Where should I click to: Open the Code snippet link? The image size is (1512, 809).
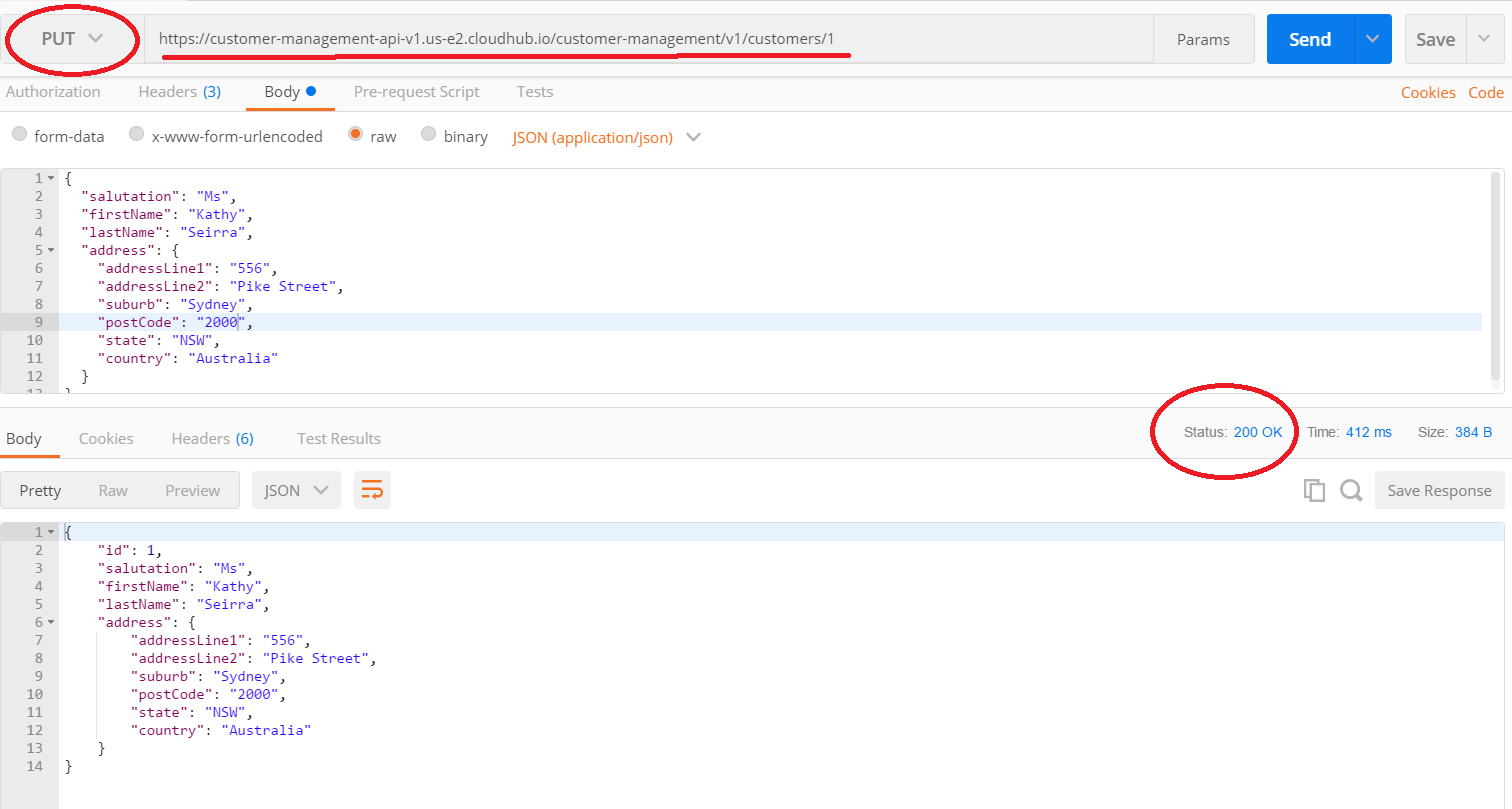click(x=1486, y=92)
